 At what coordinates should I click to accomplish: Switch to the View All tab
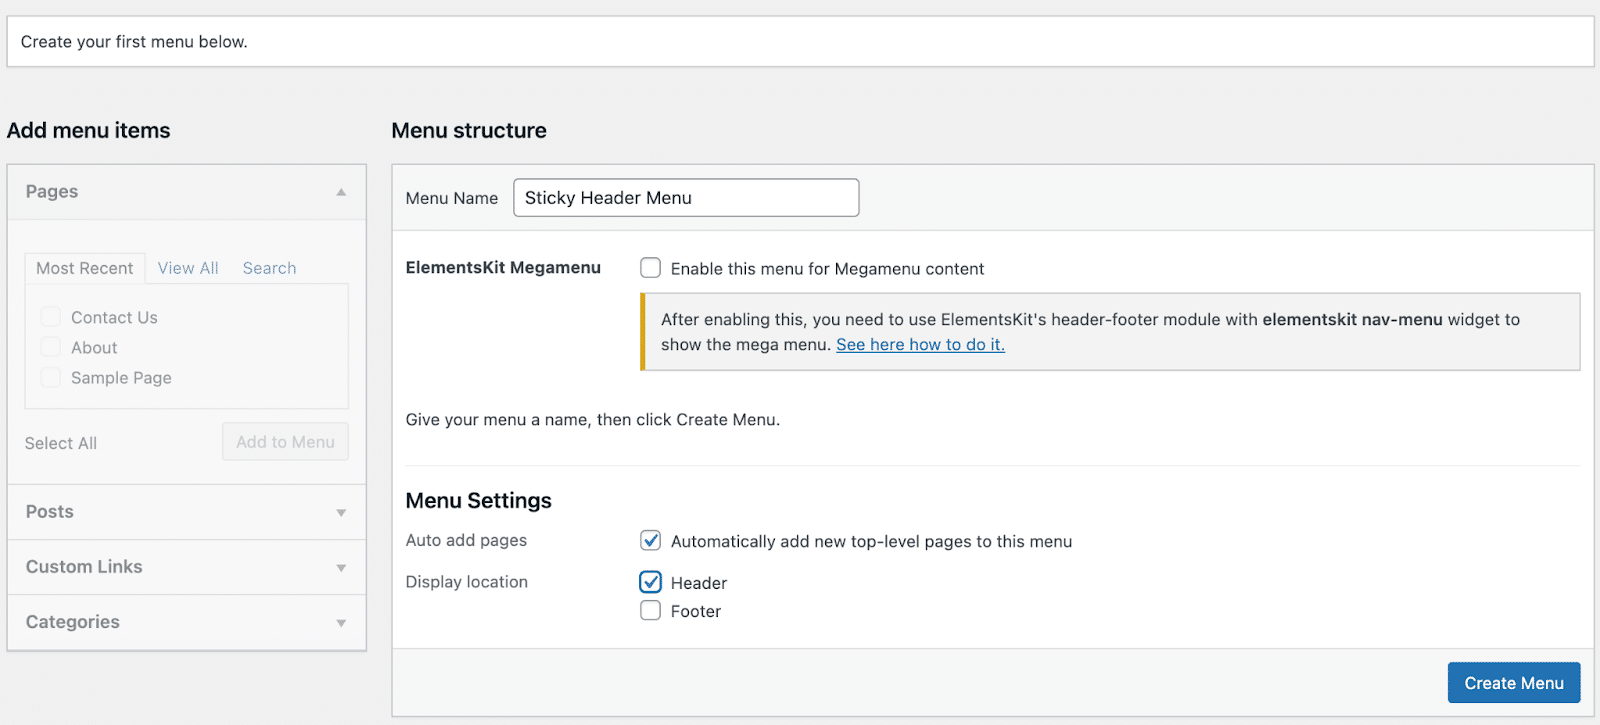tap(188, 268)
